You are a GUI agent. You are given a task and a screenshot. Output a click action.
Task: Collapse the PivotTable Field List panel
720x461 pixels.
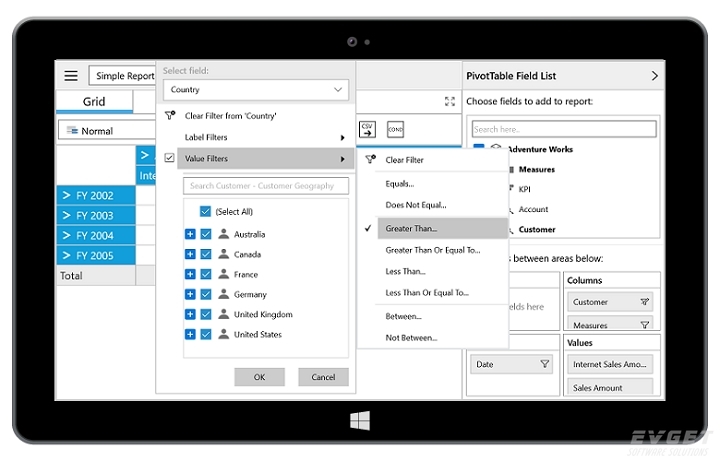pos(654,76)
